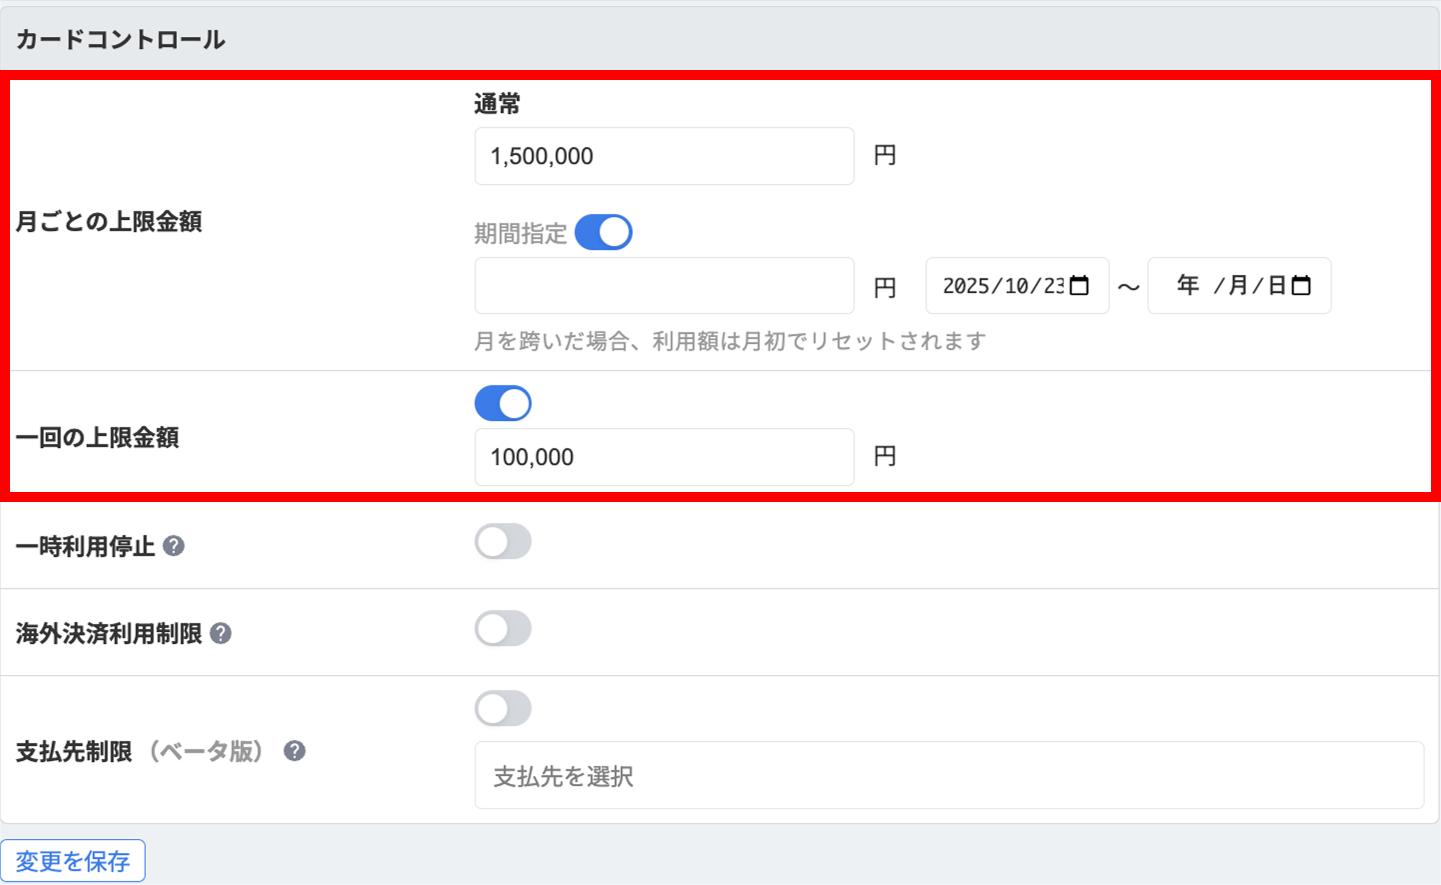
Task: Select the 月 segment of the end date
Action: [1238, 286]
